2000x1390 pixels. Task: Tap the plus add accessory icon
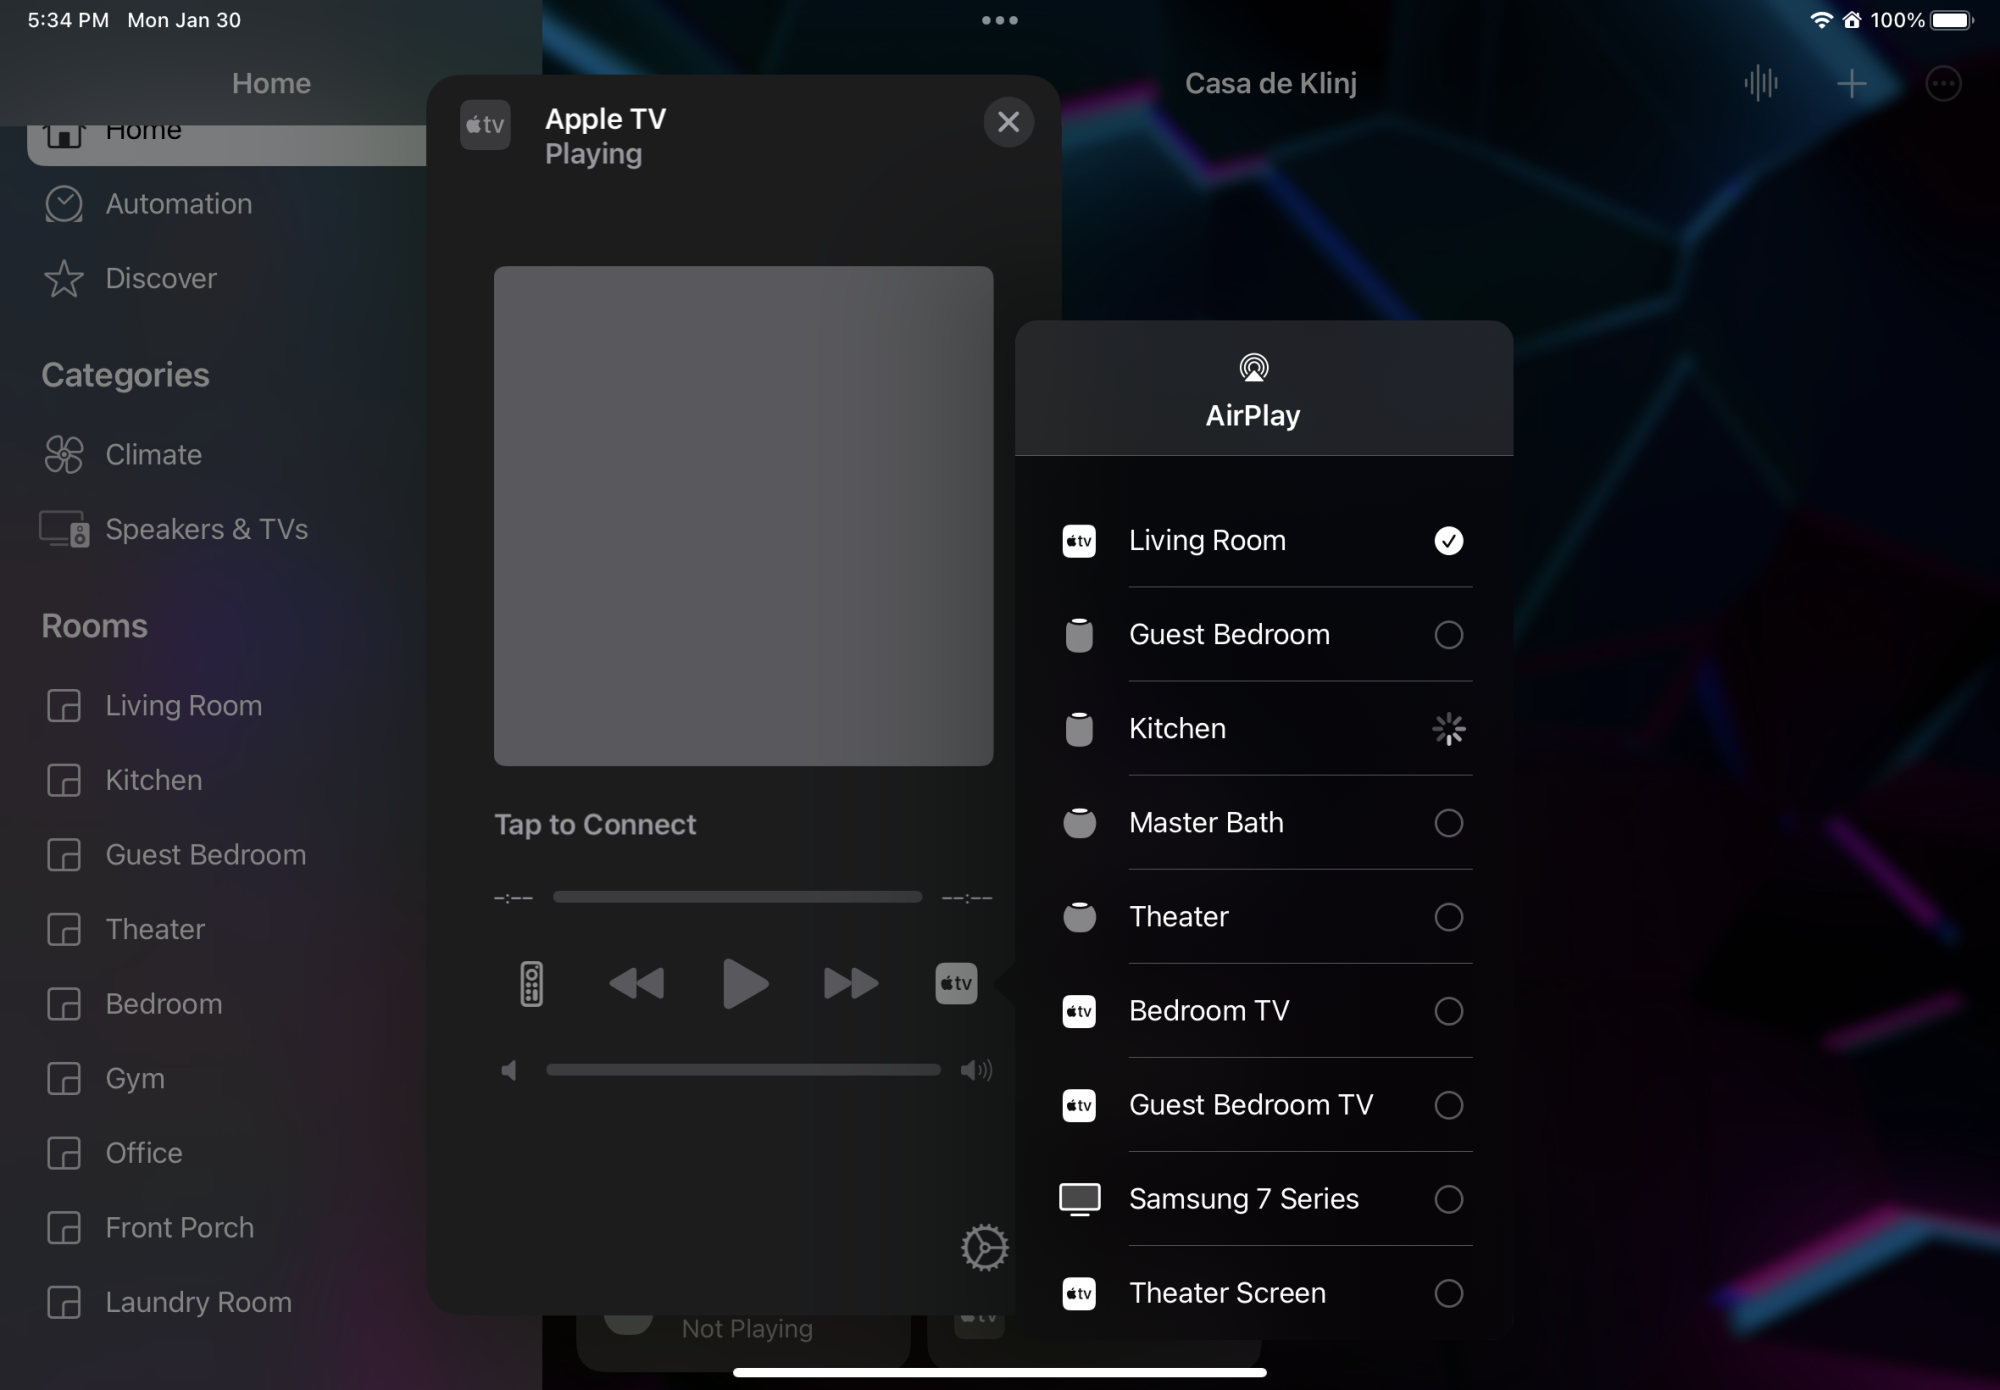(1852, 84)
